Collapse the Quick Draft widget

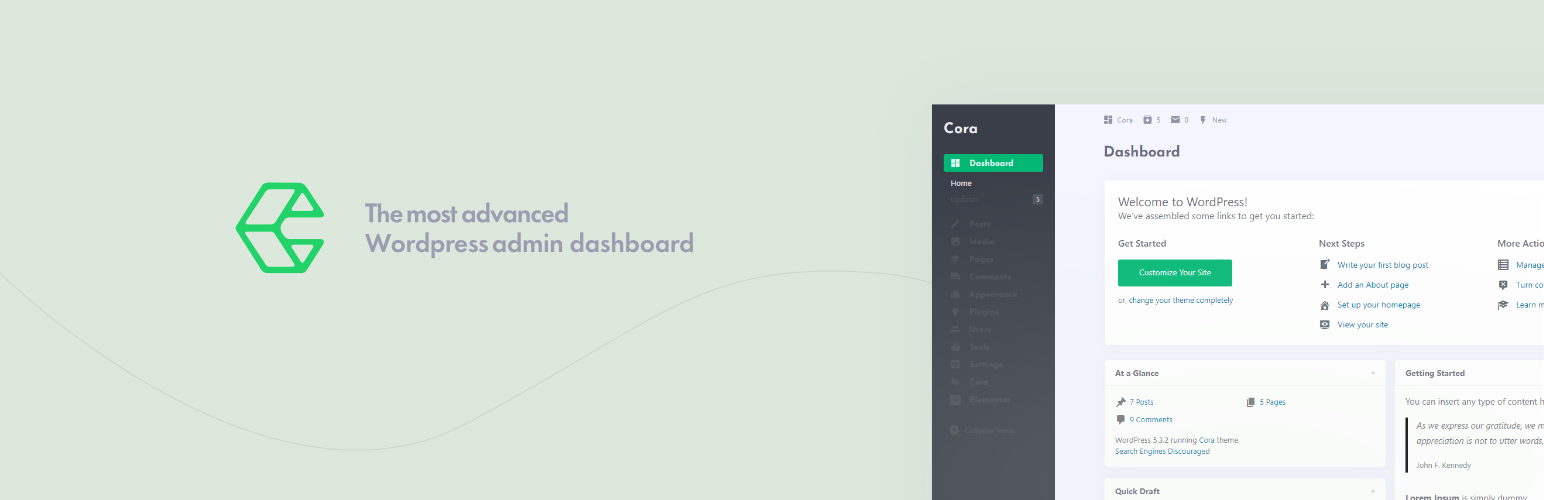click(x=1373, y=491)
